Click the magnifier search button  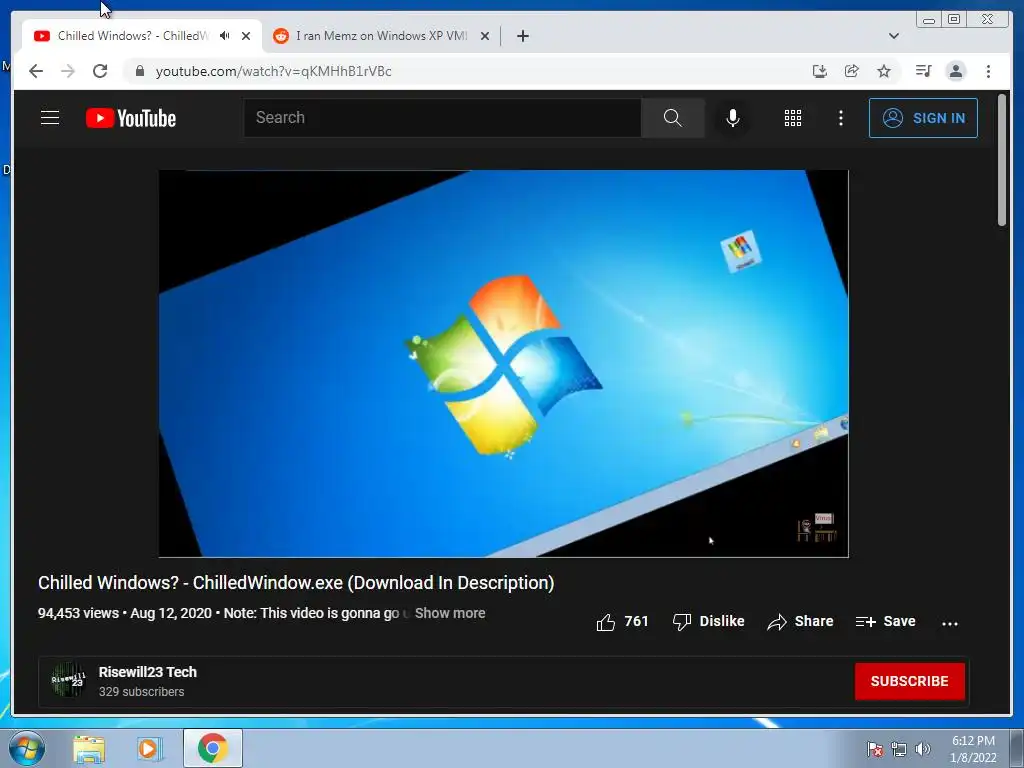click(x=672, y=118)
